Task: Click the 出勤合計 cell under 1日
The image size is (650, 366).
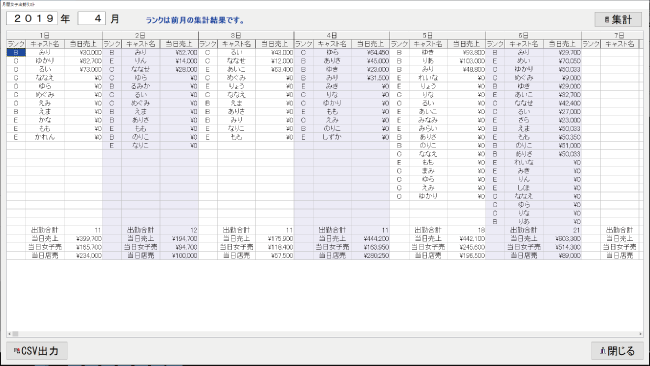Action: tap(45, 230)
